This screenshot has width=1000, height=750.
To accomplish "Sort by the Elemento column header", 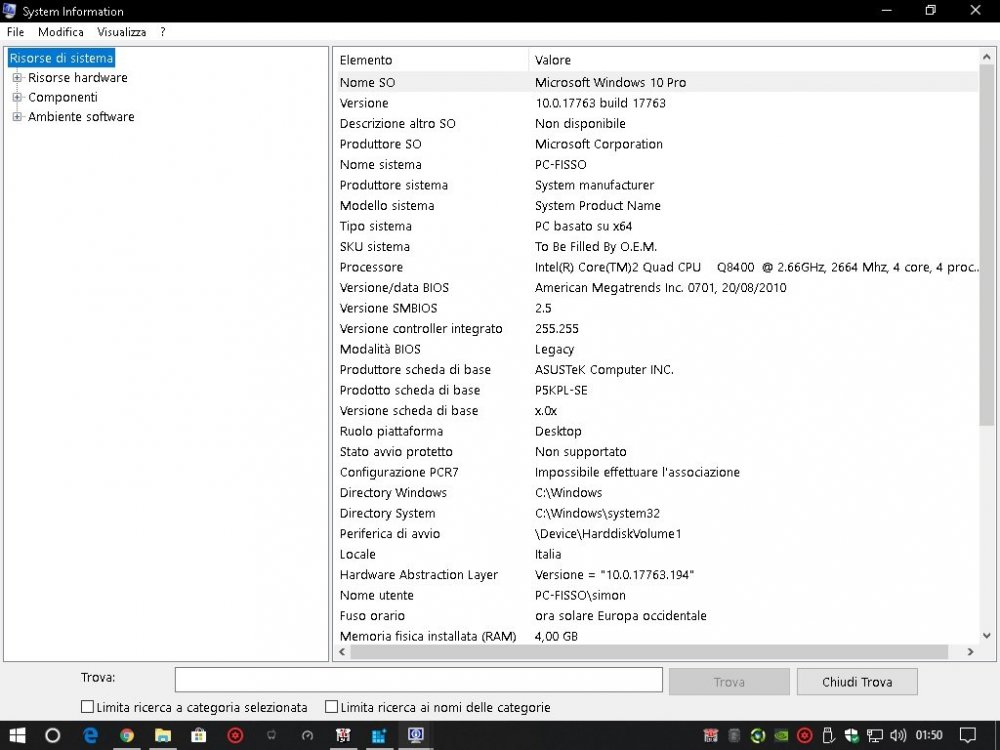I will click(x=431, y=60).
